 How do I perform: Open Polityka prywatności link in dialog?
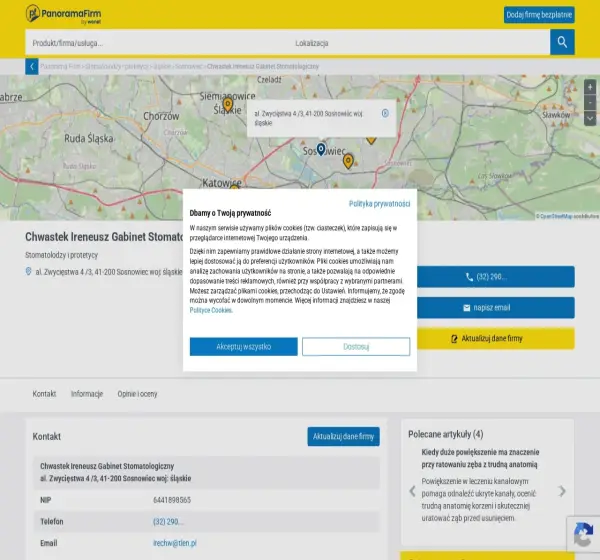click(379, 204)
